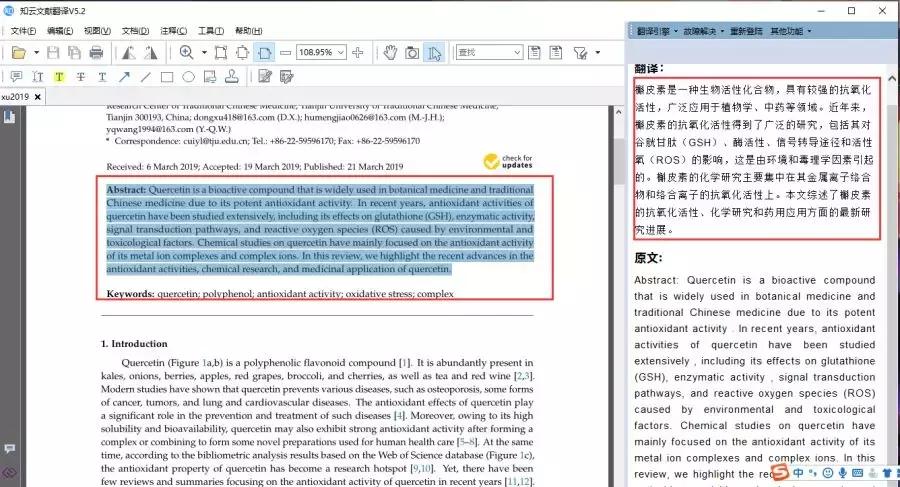Image resolution: width=900 pixels, height=487 pixels.
Task: Open the 翻译引擎 dropdown
Action: 657,31
